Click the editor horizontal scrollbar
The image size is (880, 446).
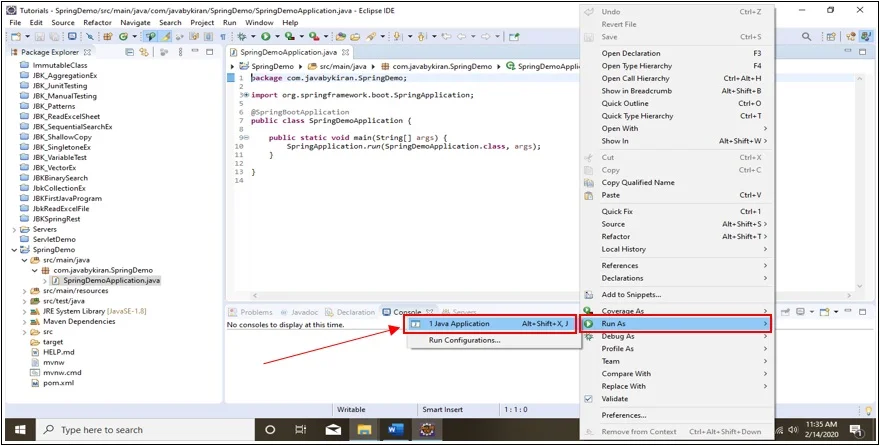pyautogui.click(x=415, y=295)
